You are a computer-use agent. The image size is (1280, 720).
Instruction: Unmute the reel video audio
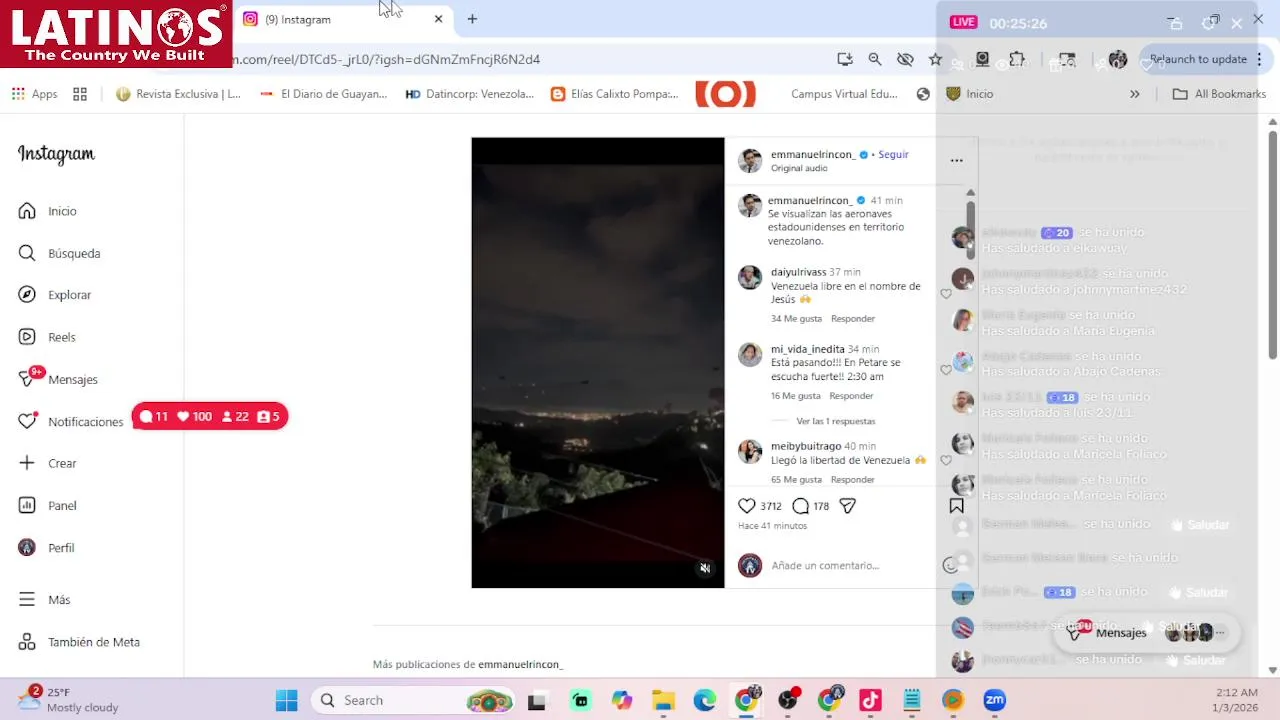705,568
